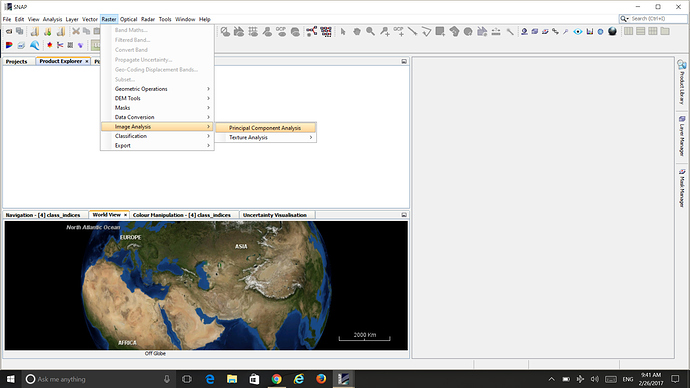Click the graph builder icon
Screen dimensions: 690x388
(312, 32)
